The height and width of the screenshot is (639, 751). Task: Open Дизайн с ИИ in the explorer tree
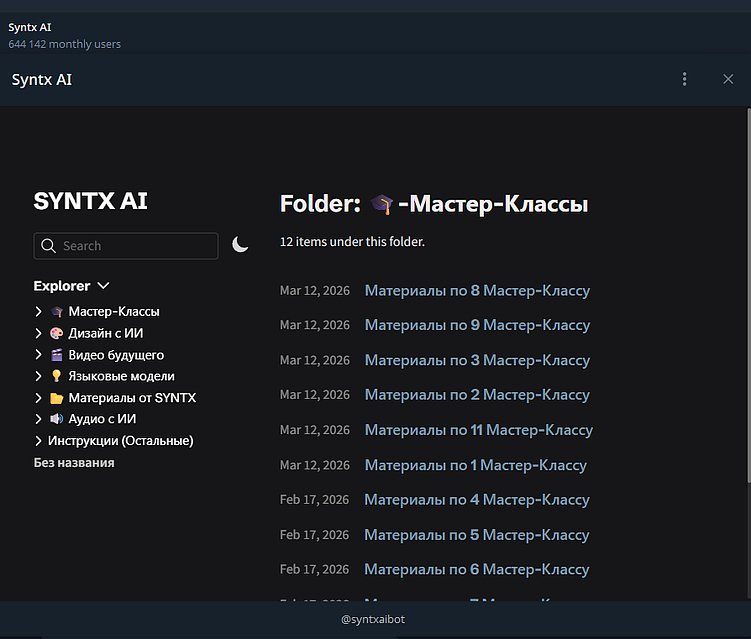(x=106, y=333)
